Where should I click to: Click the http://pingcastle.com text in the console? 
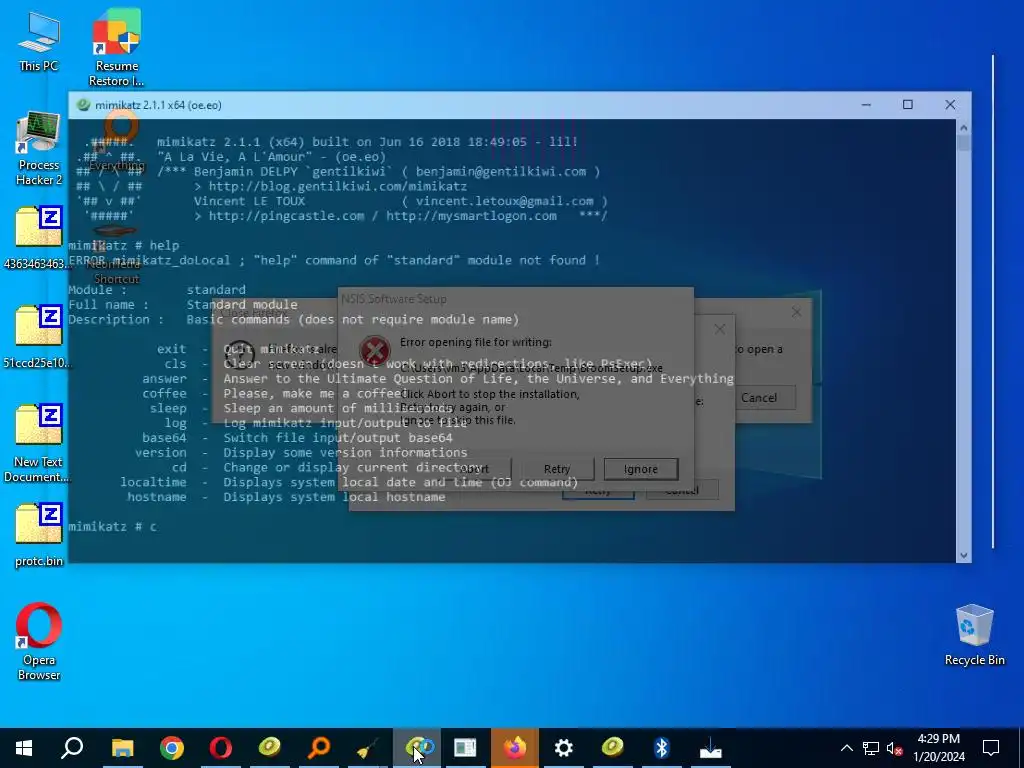click(x=286, y=216)
